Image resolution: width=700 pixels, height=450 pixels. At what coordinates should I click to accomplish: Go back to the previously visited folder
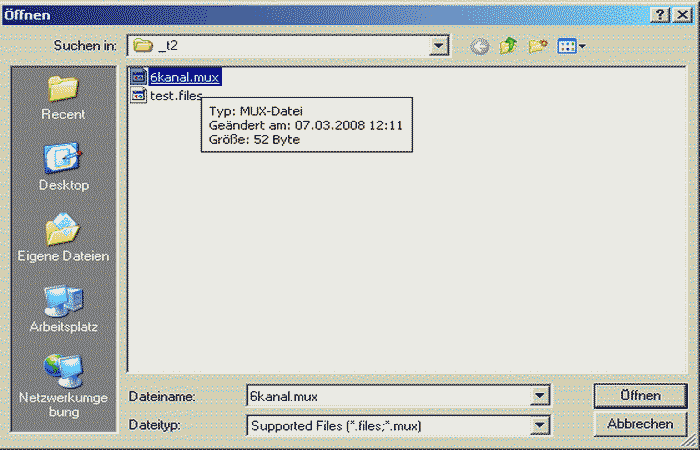tap(480, 46)
